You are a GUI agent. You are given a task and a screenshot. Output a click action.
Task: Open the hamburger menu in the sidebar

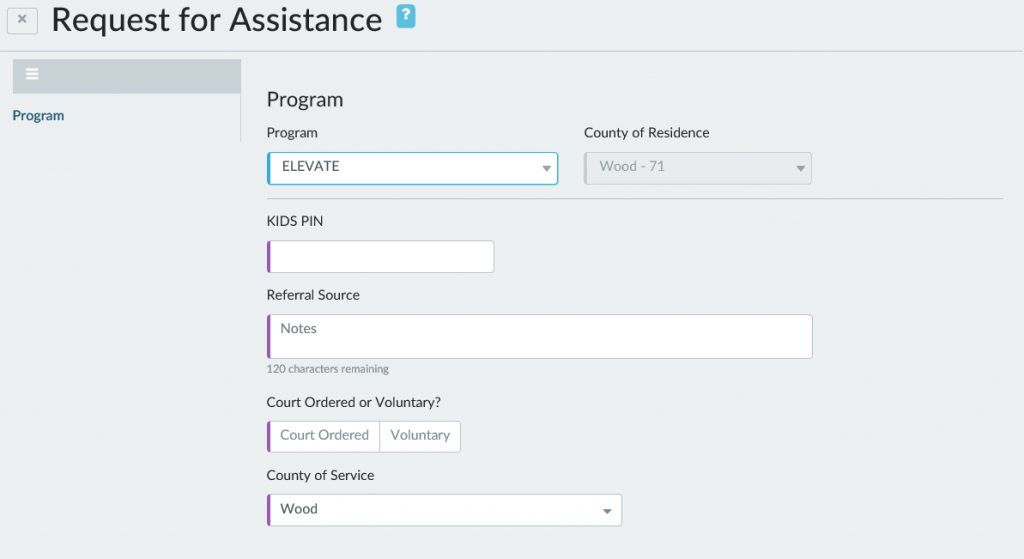tap(33, 75)
